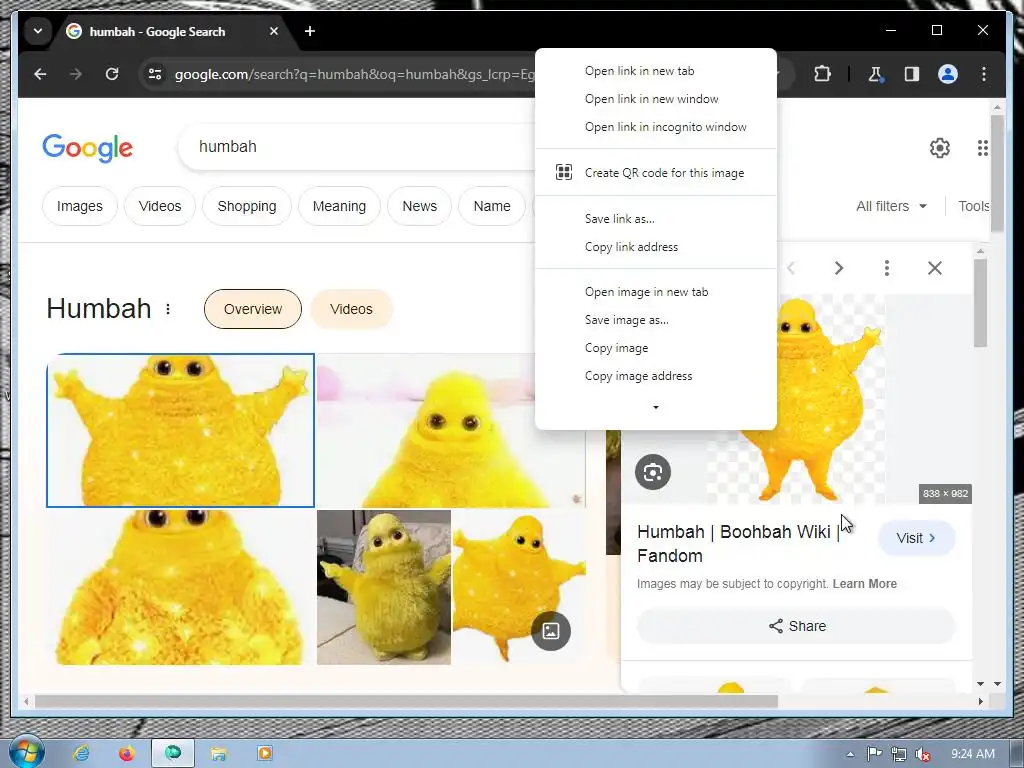Expand context menu with bottom arrow
The width and height of the screenshot is (1024, 768).
click(656, 408)
